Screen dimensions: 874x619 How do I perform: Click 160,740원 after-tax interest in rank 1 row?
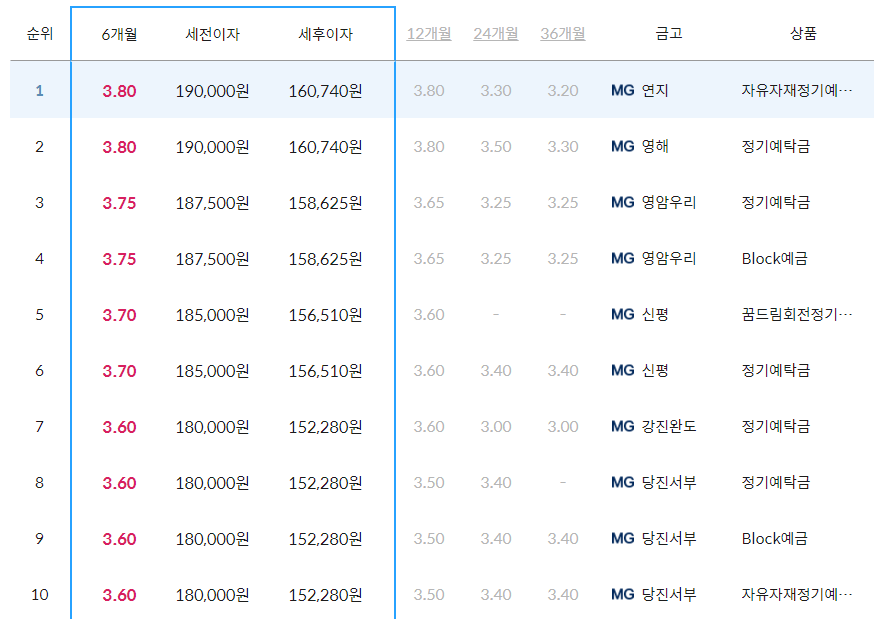[326, 91]
